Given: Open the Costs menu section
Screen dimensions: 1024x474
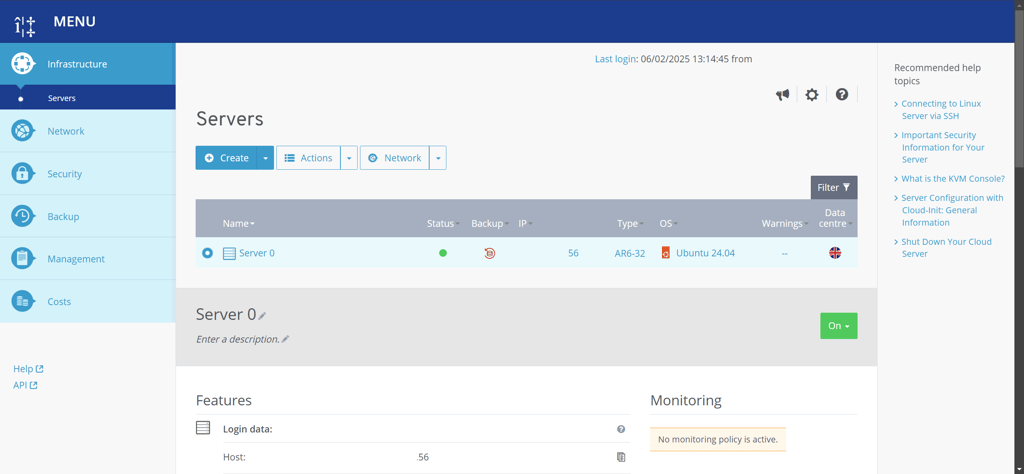Looking at the screenshot, I should [88, 301].
